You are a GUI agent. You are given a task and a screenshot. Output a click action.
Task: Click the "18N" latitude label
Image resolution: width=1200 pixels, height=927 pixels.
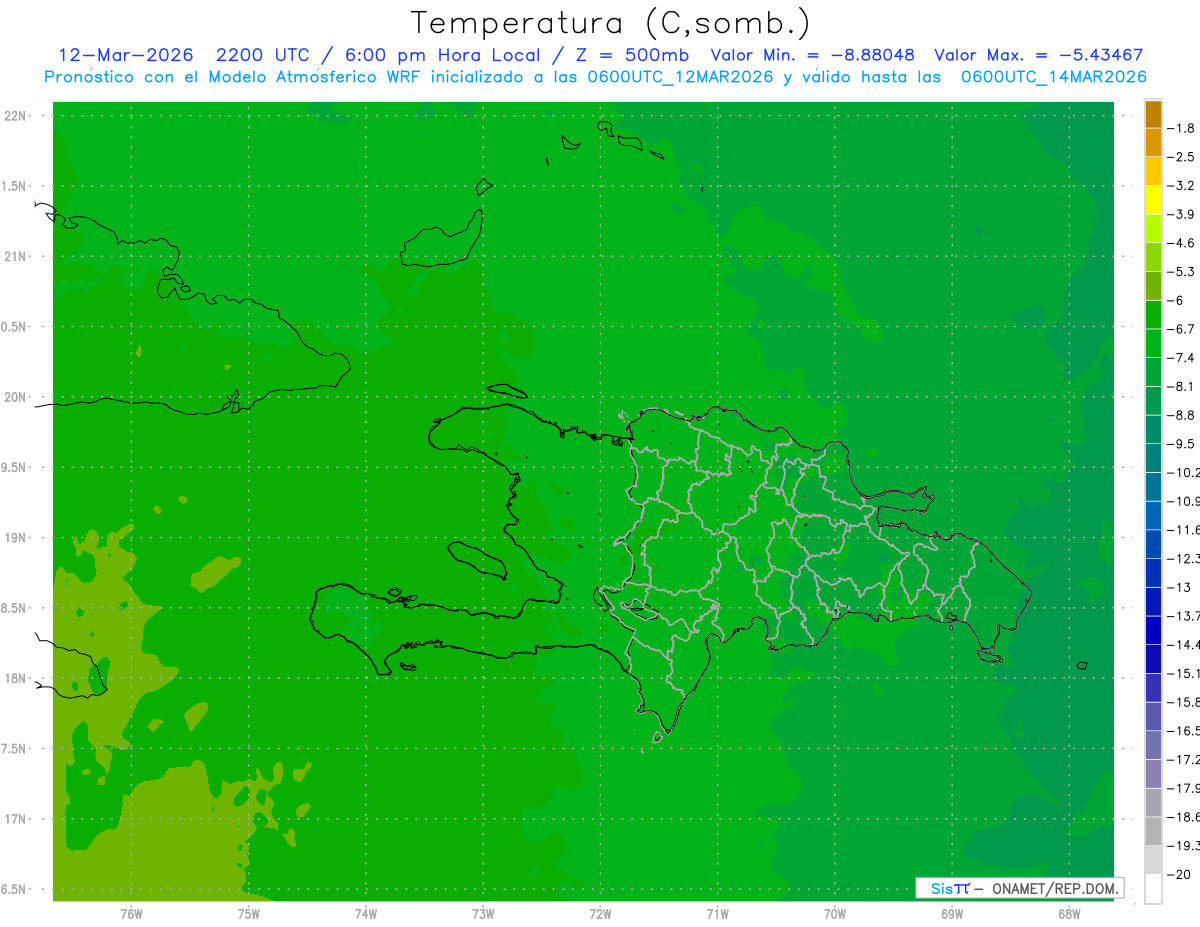[15, 678]
